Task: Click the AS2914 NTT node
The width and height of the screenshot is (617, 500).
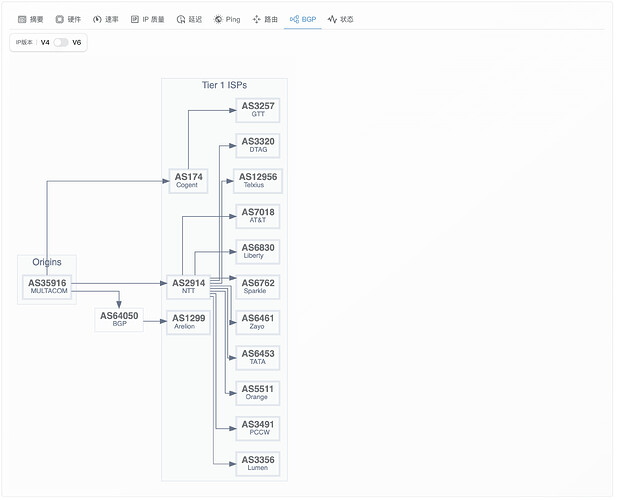Action: (188, 287)
